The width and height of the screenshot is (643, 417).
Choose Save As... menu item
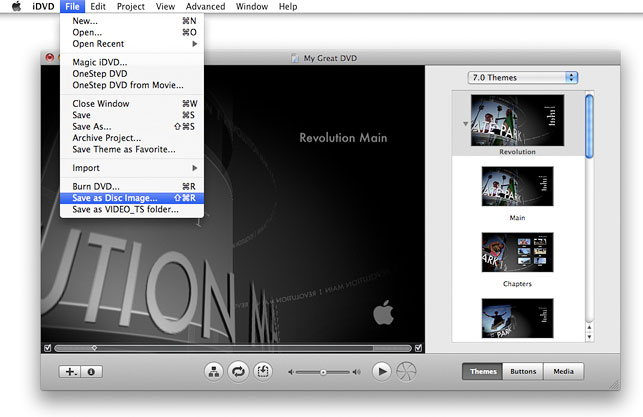point(132,127)
